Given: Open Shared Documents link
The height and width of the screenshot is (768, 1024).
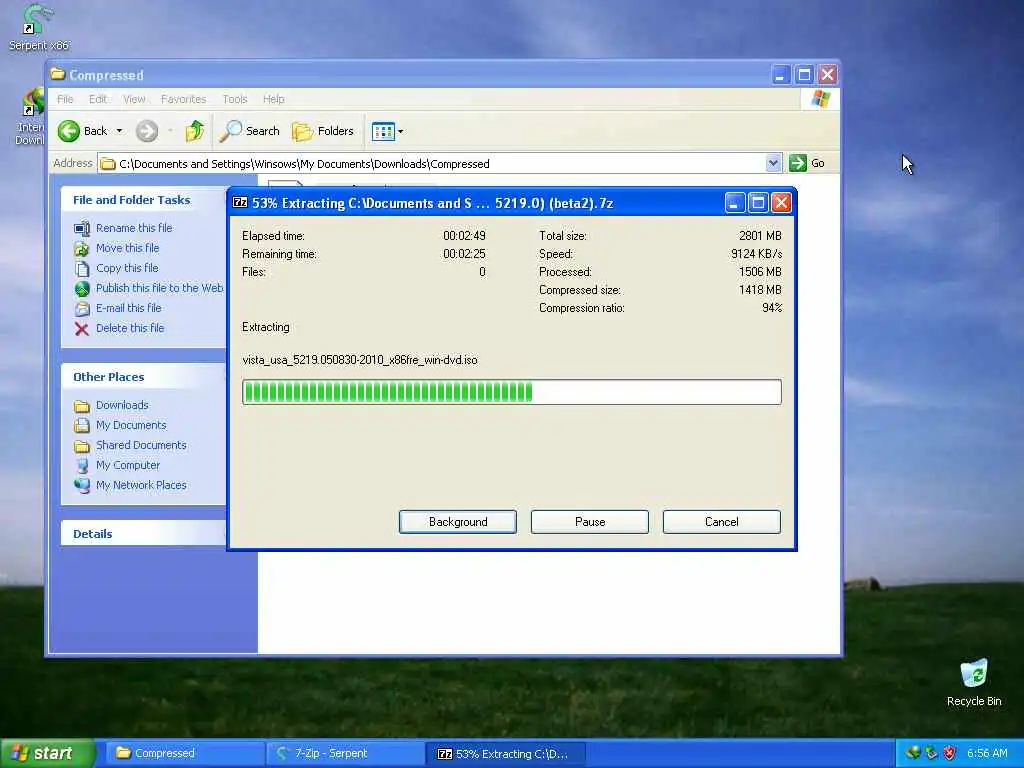Looking at the screenshot, I should tap(141, 445).
